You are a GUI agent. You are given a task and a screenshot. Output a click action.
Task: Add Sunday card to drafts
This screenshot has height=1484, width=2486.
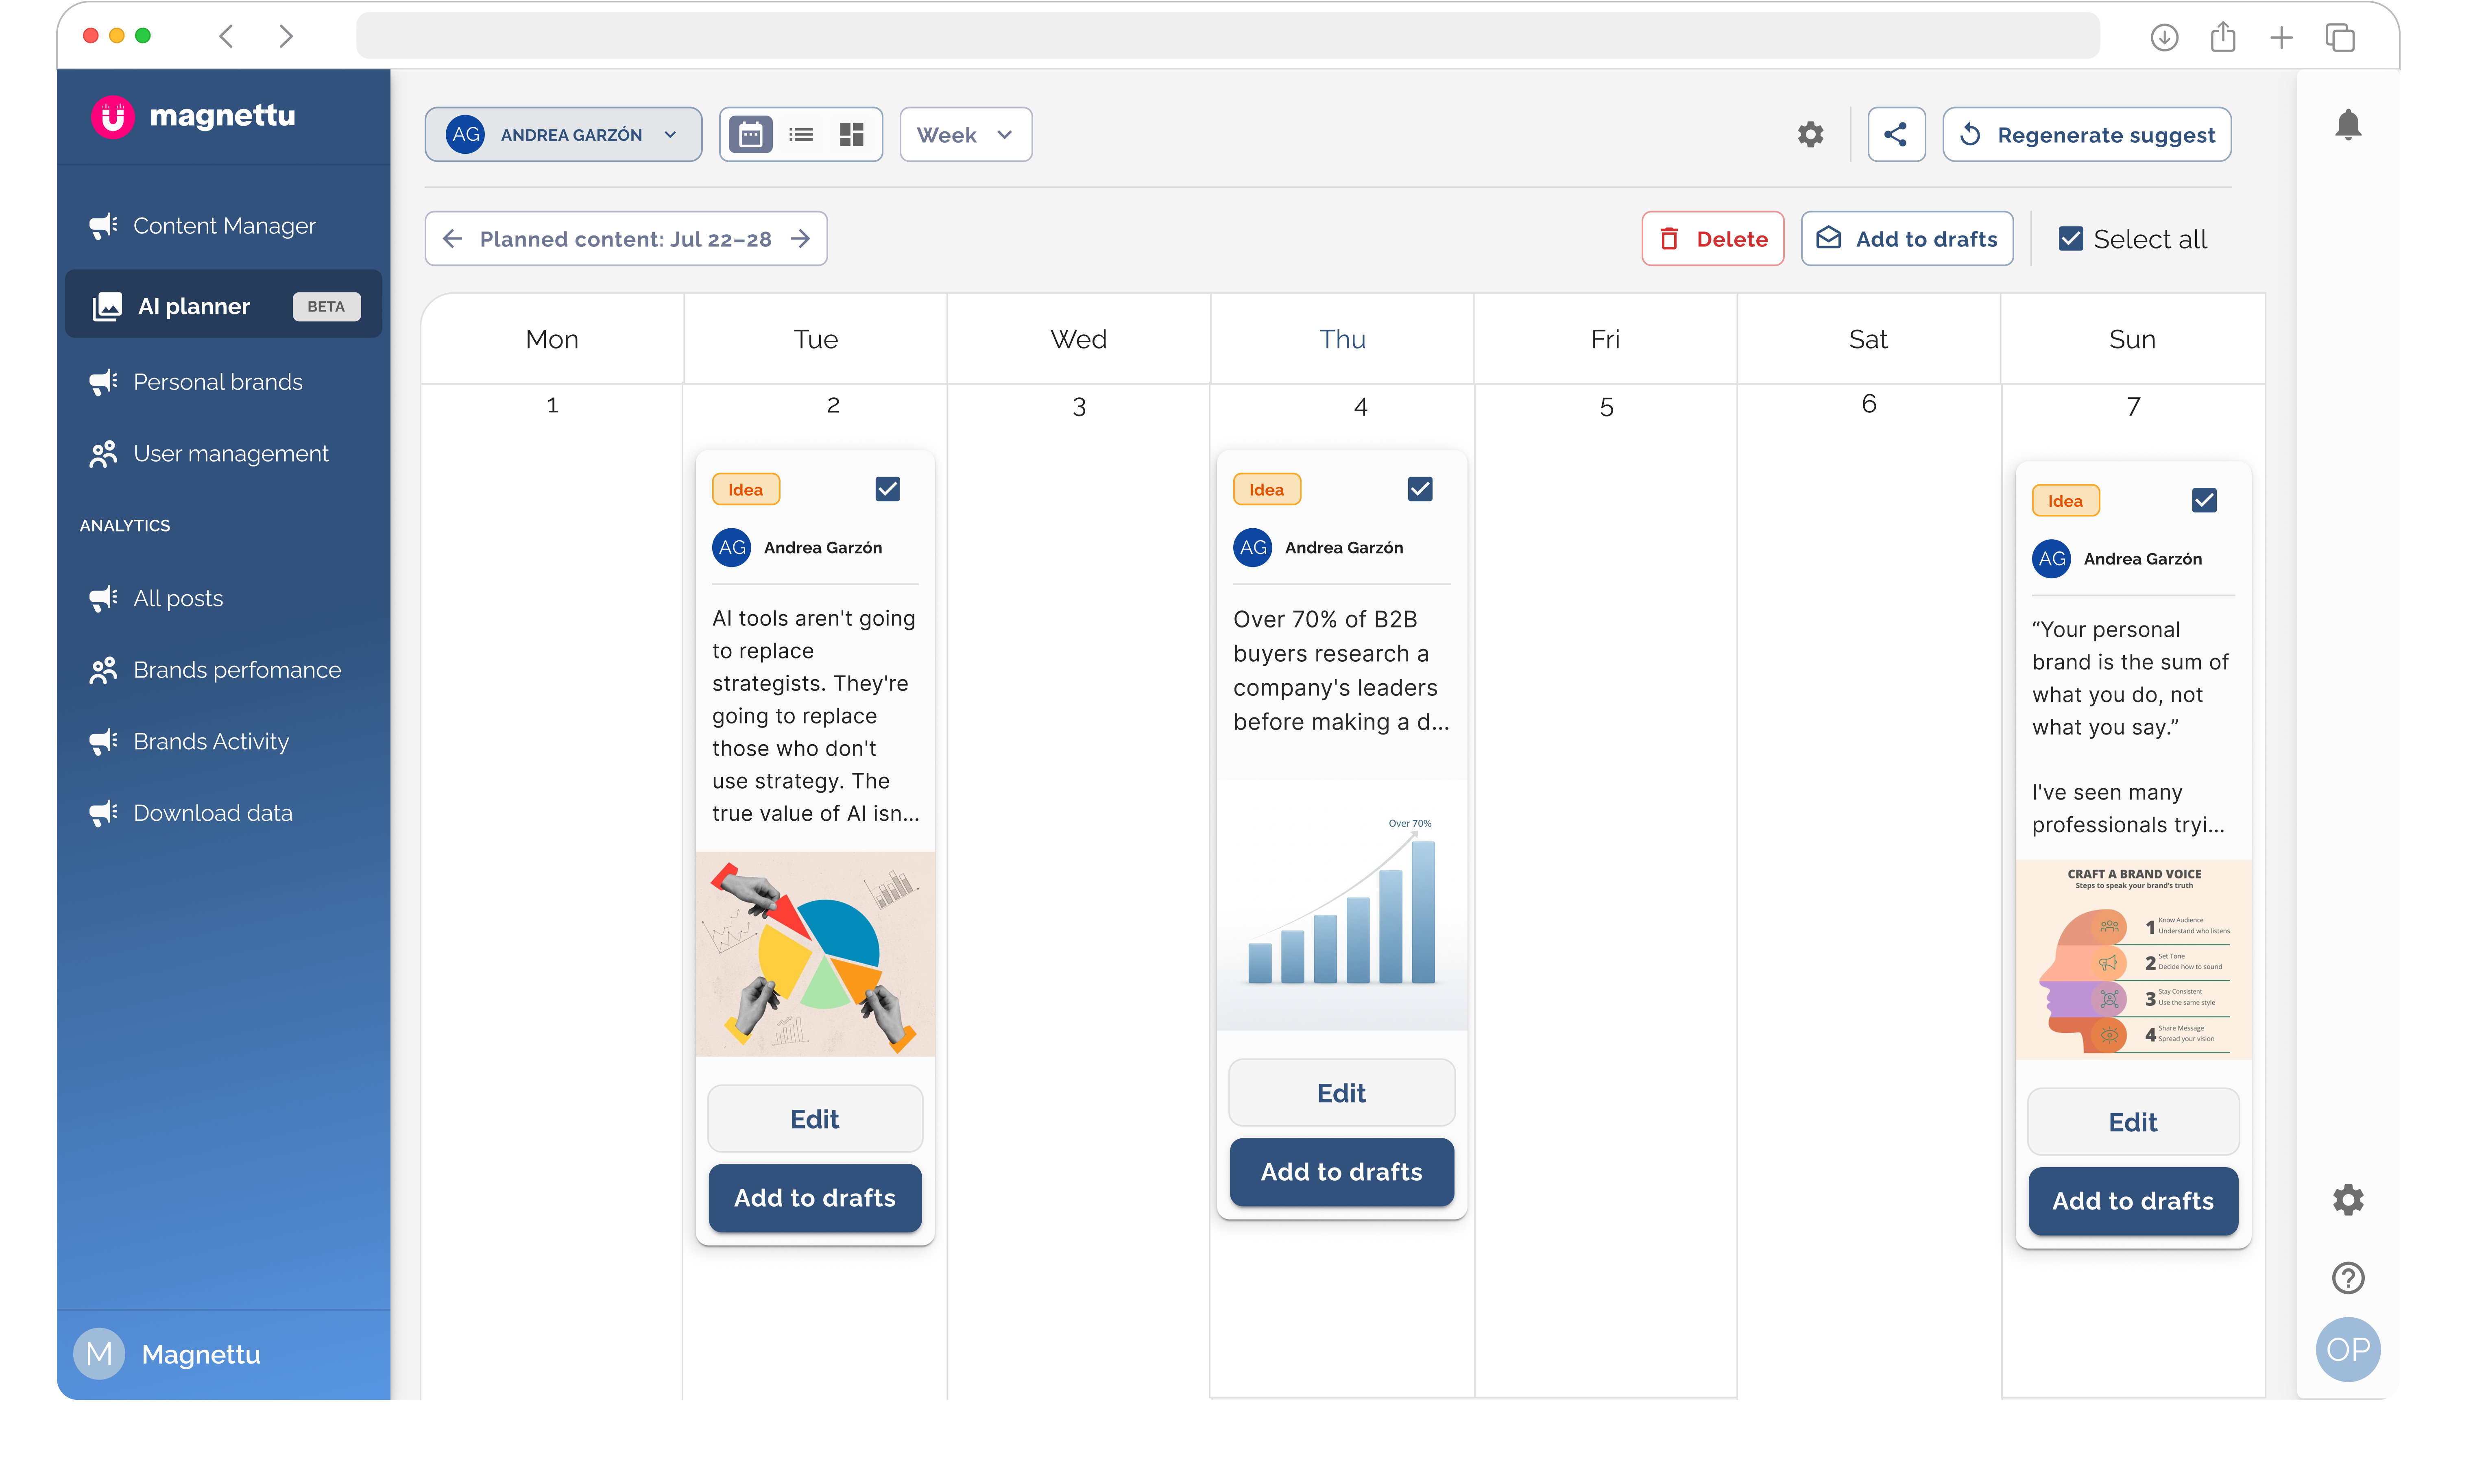2132,1200
